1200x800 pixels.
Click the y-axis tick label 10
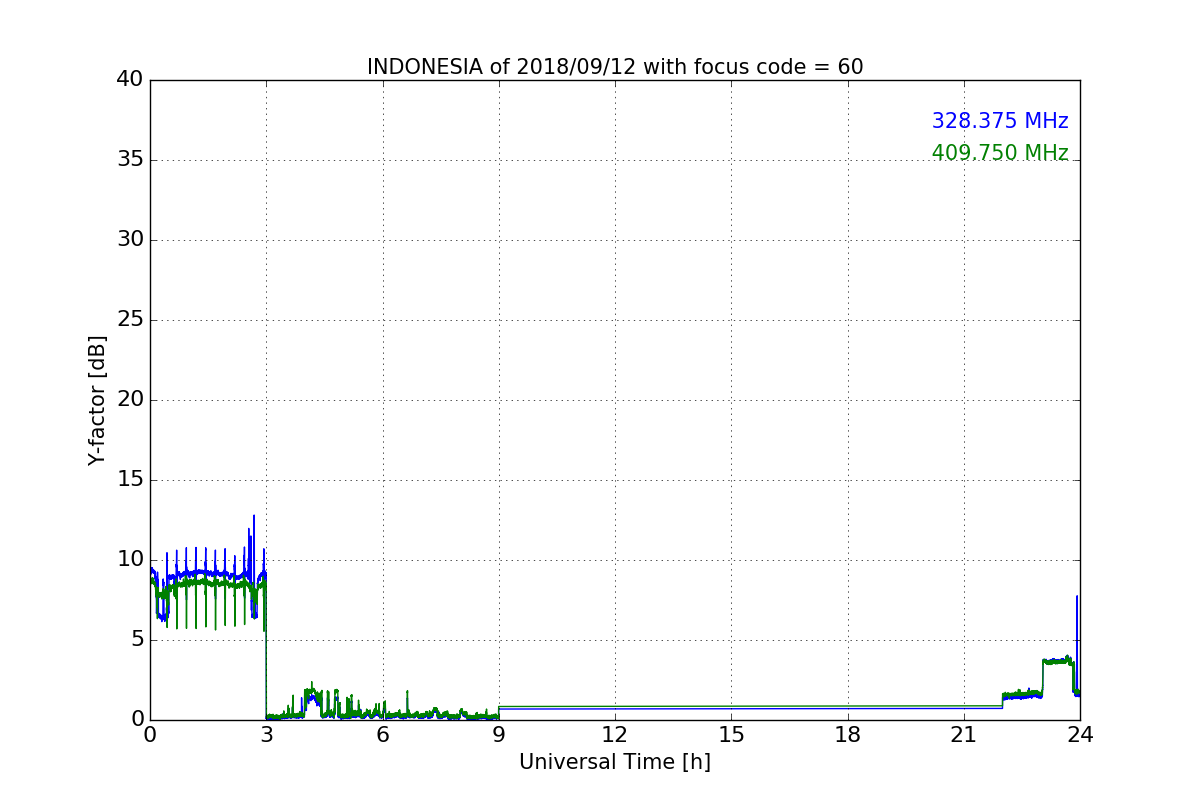tap(130, 560)
